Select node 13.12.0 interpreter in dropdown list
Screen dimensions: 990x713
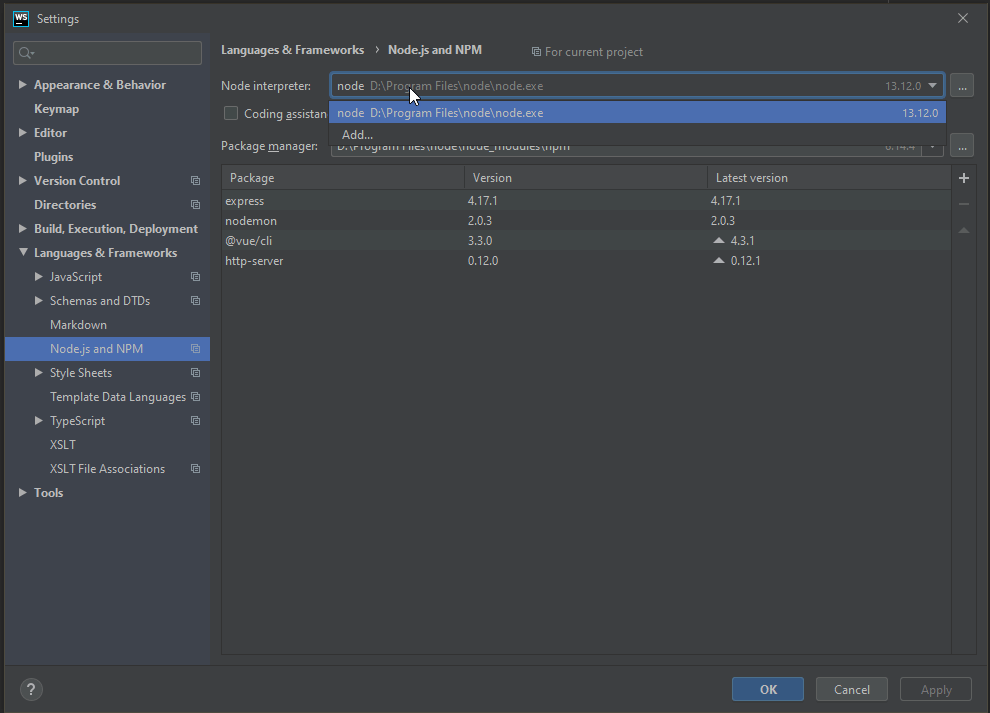coord(638,113)
